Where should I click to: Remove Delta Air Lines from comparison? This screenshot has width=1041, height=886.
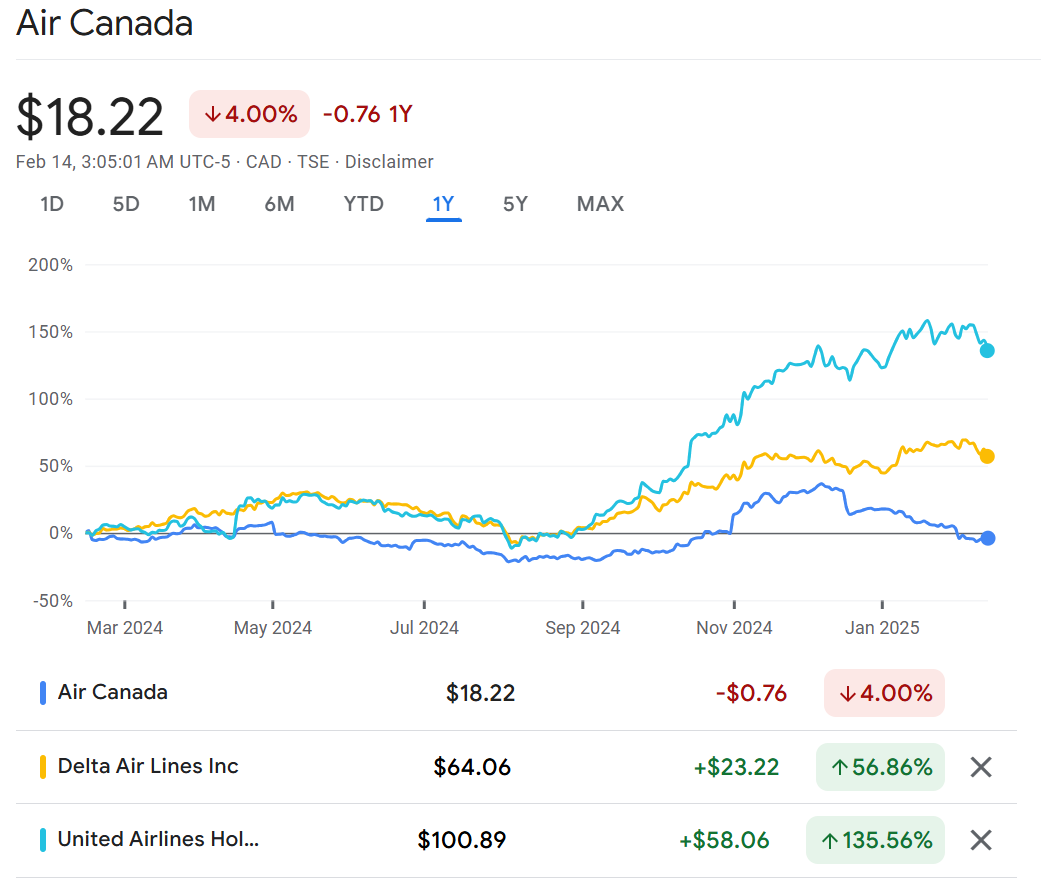tap(981, 767)
